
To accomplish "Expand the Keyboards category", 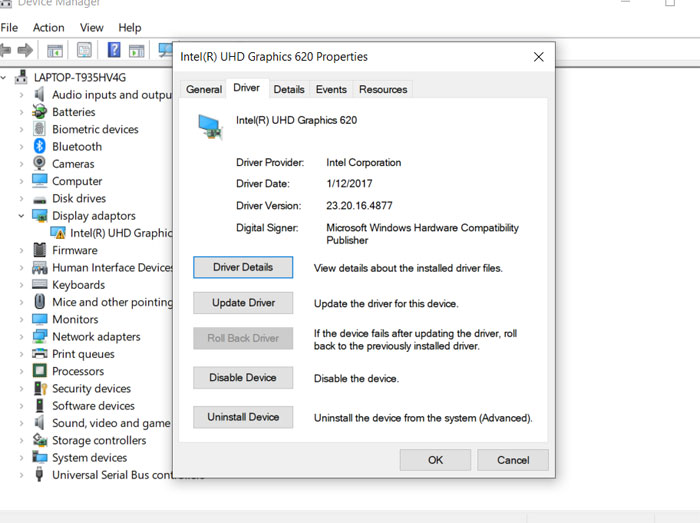I will point(21,285).
